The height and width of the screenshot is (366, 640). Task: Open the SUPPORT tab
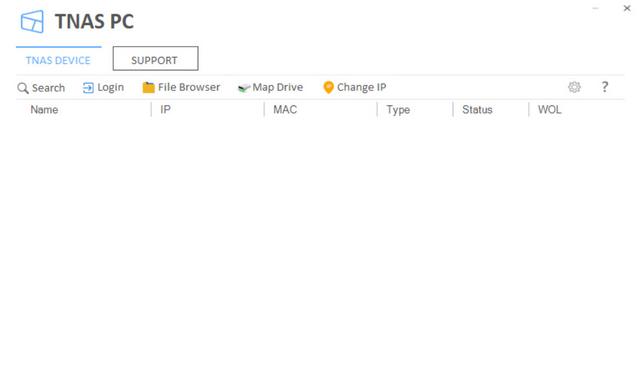coord(156,59)
